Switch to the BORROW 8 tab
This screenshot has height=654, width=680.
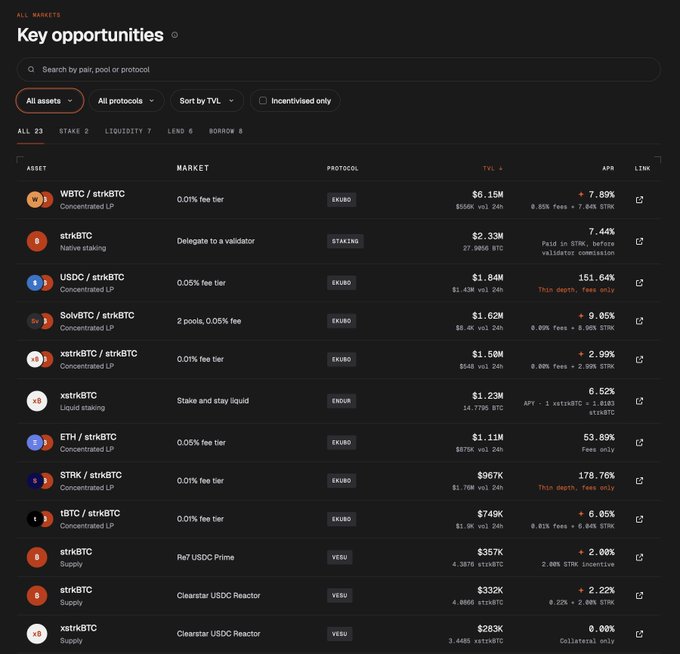click(226, 131)
